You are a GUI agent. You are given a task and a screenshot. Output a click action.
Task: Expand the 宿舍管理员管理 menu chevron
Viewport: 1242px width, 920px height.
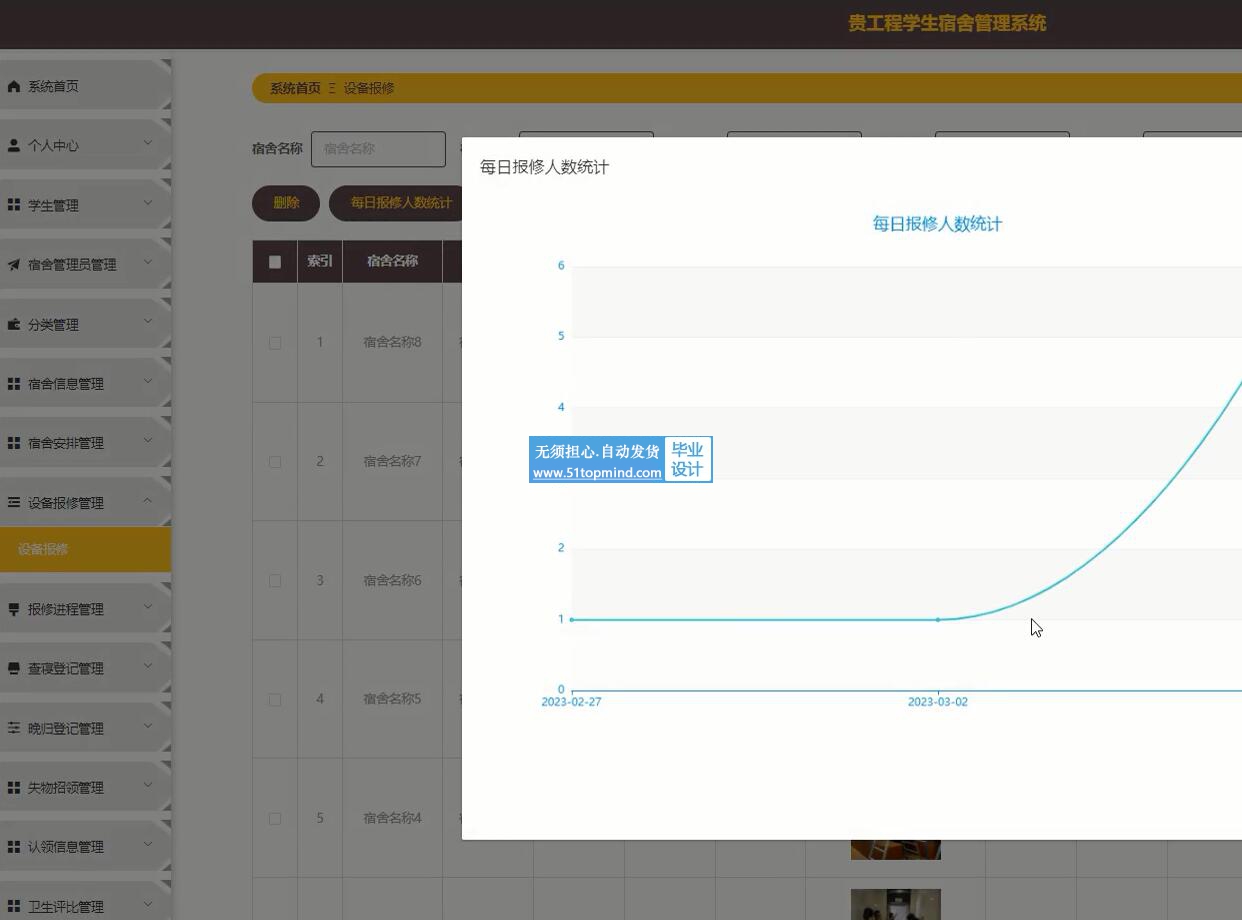148,262
